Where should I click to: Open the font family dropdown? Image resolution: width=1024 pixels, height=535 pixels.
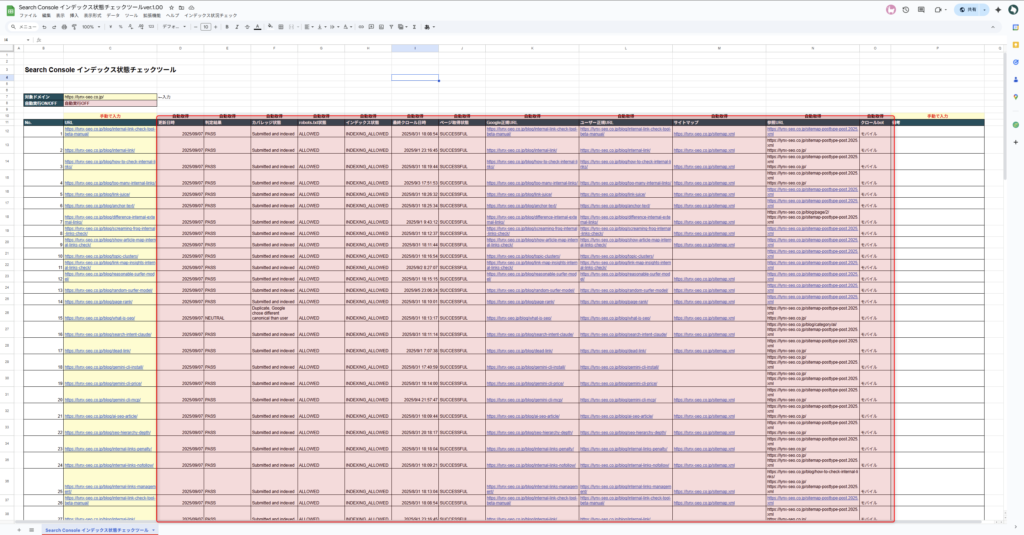(173, 27)
